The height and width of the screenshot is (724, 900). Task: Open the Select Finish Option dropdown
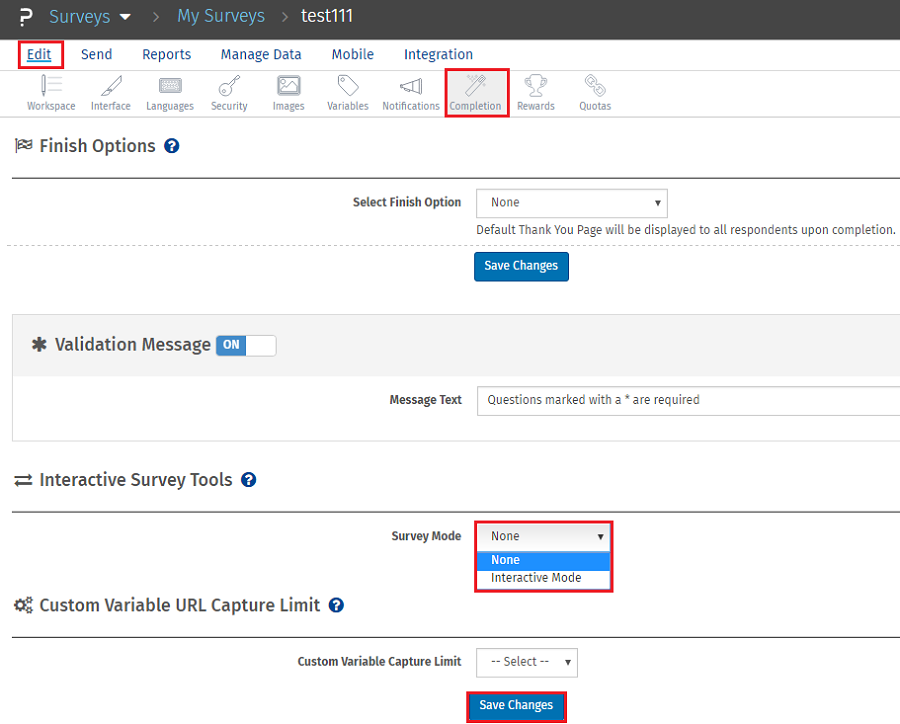(572, 203)
